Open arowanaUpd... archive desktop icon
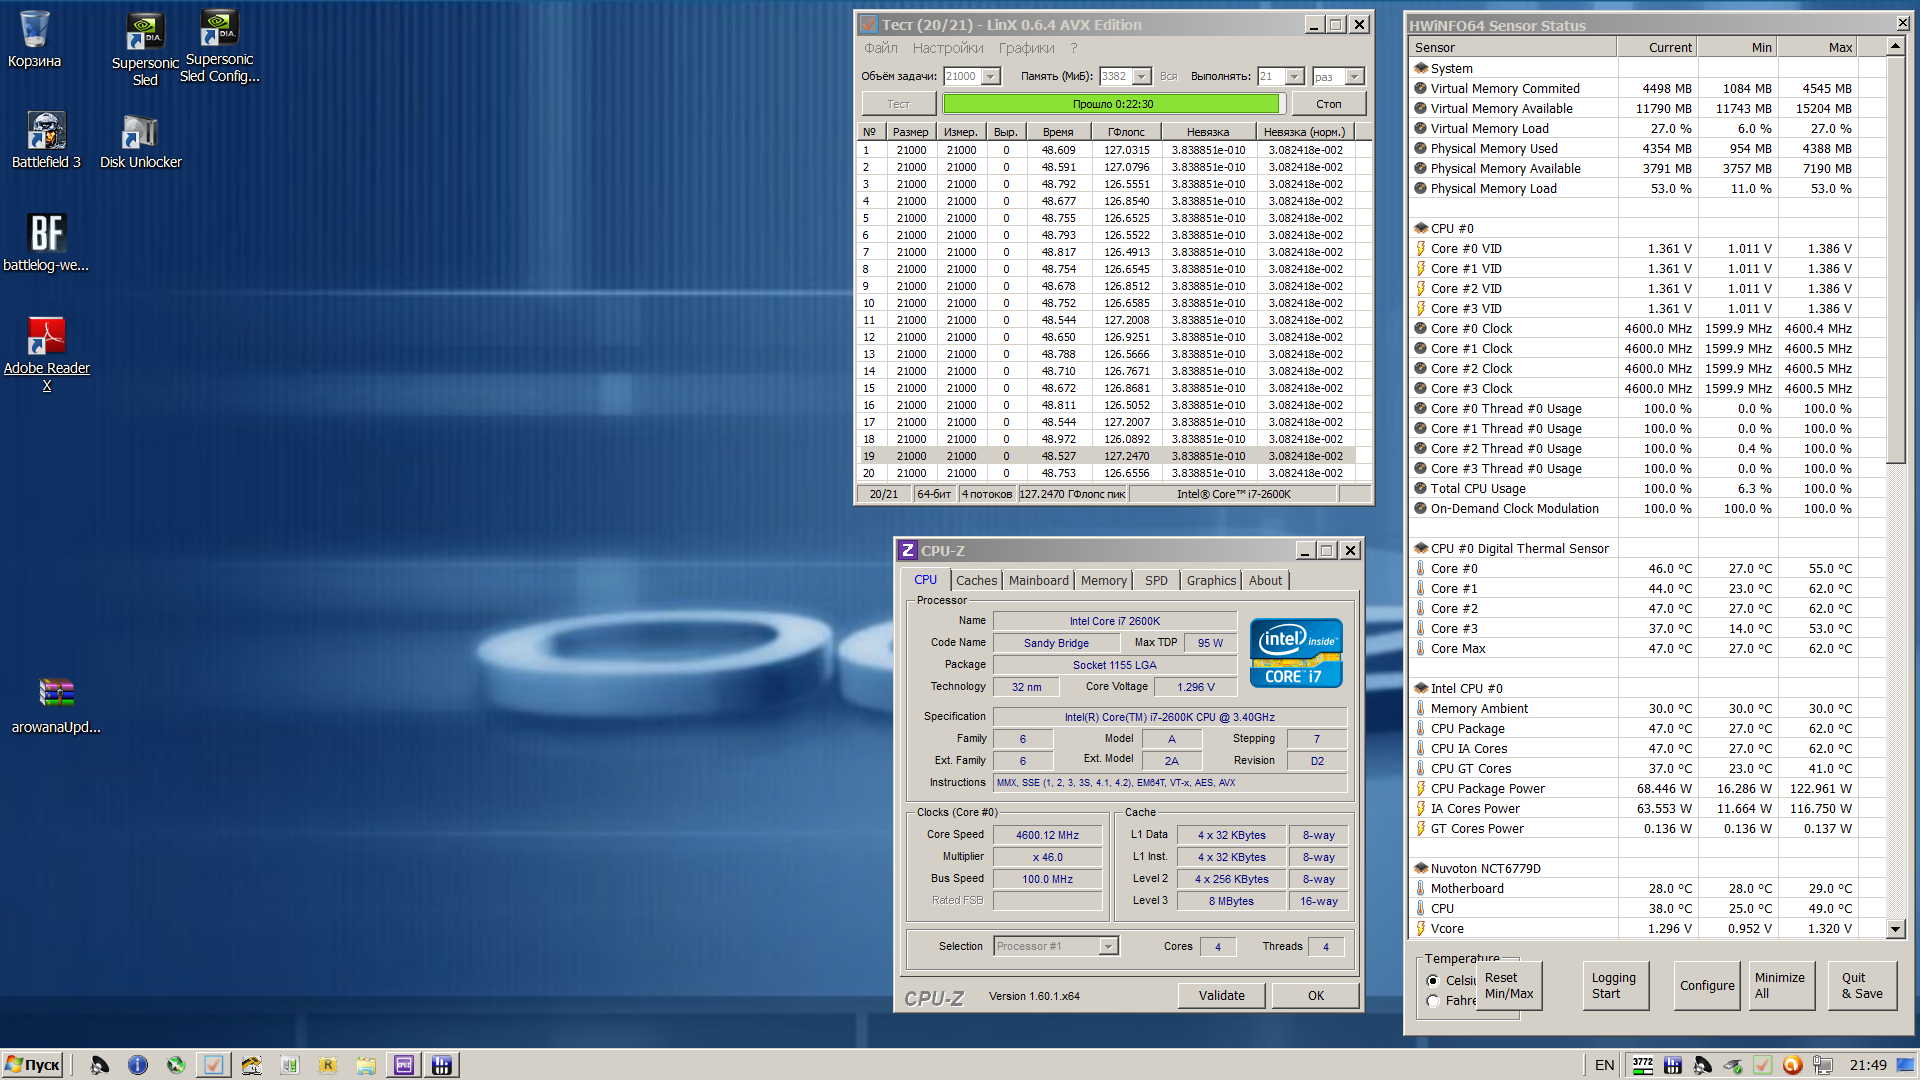The image size is (1920, 1080). tap(56, 705)
